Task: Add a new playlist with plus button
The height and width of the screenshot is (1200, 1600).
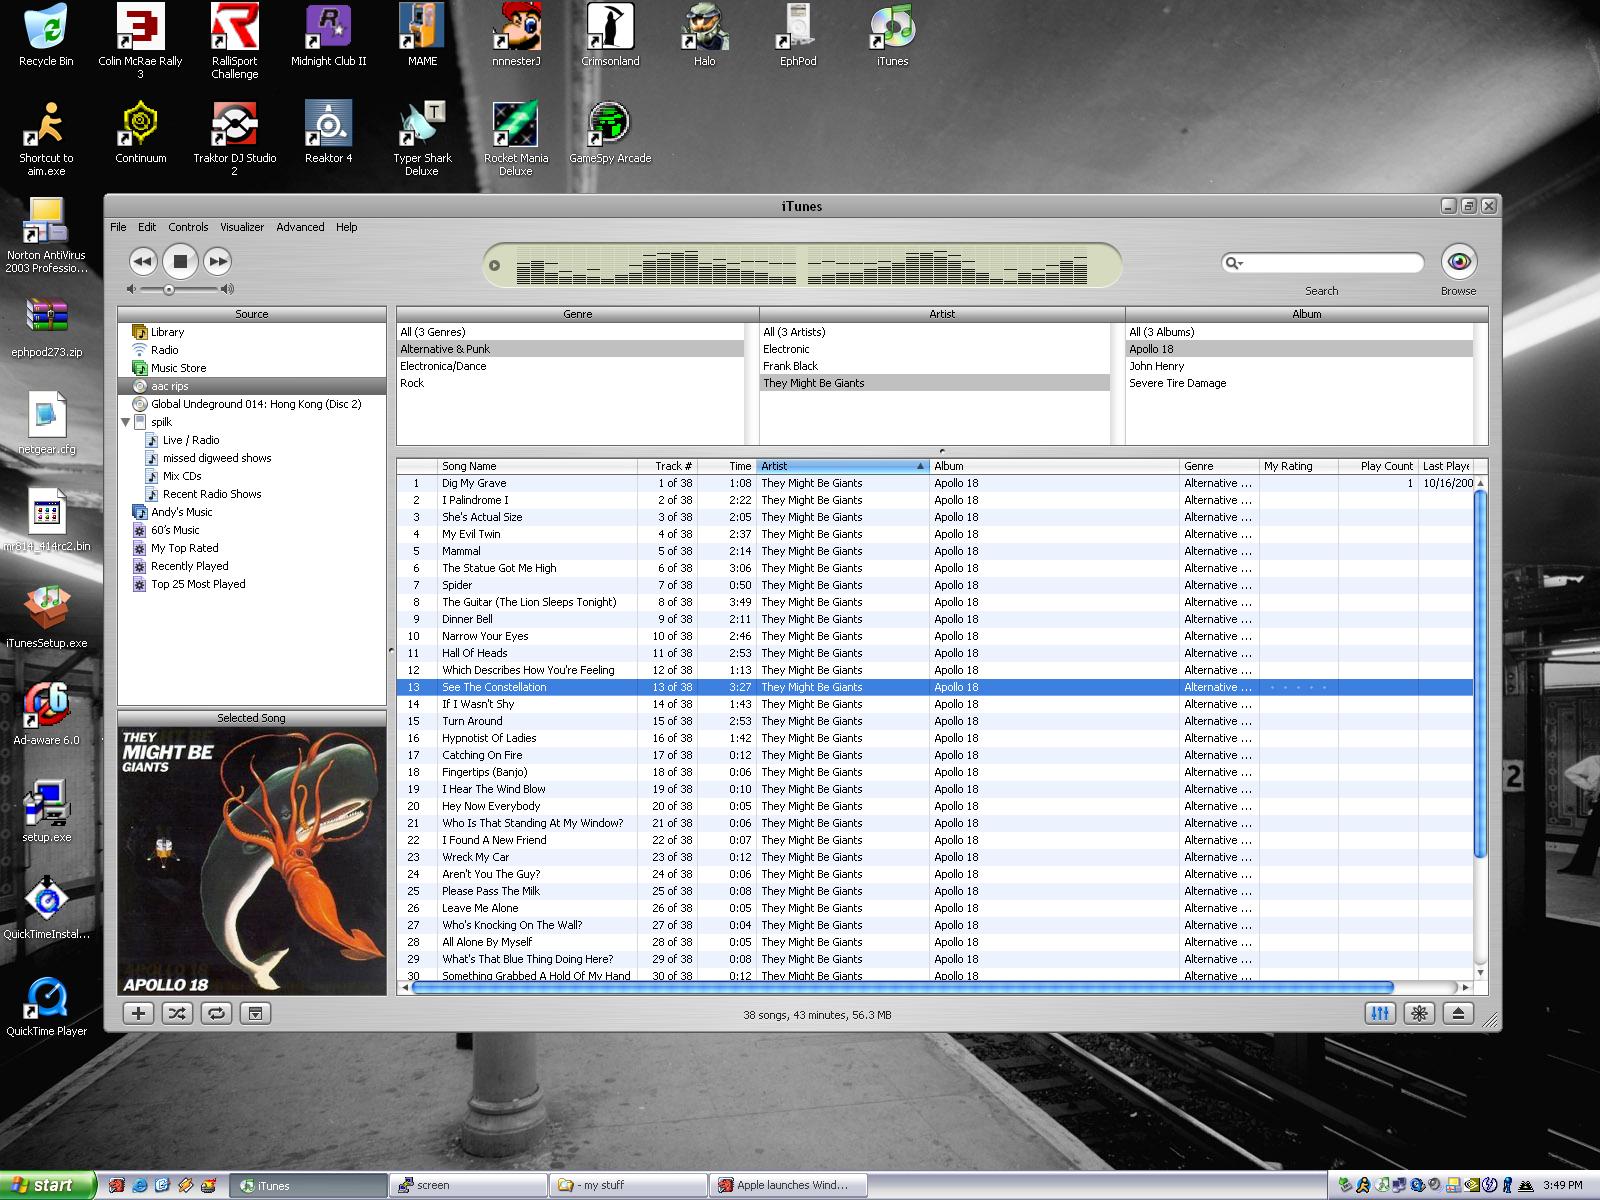Action: [x=138, y=1013]
